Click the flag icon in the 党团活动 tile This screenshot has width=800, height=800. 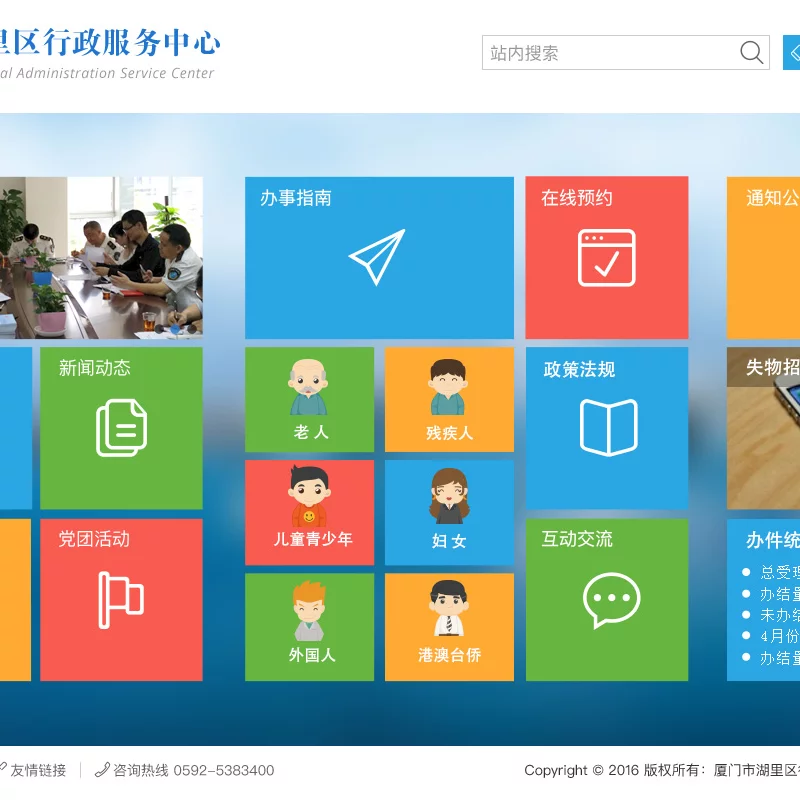tap(121, 600)
